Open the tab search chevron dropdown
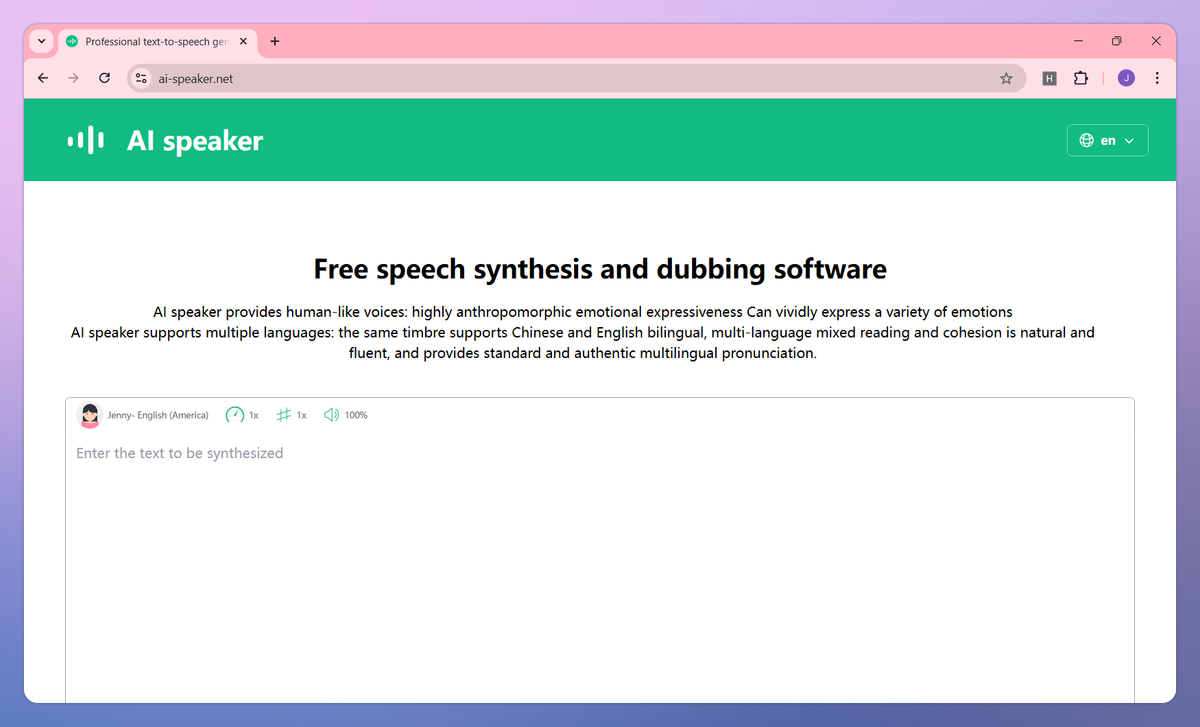 click(x=41, y=42)
